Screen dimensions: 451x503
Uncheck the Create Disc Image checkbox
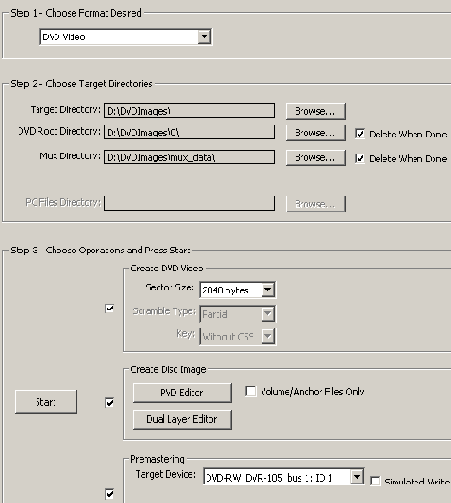coord(109,403)
